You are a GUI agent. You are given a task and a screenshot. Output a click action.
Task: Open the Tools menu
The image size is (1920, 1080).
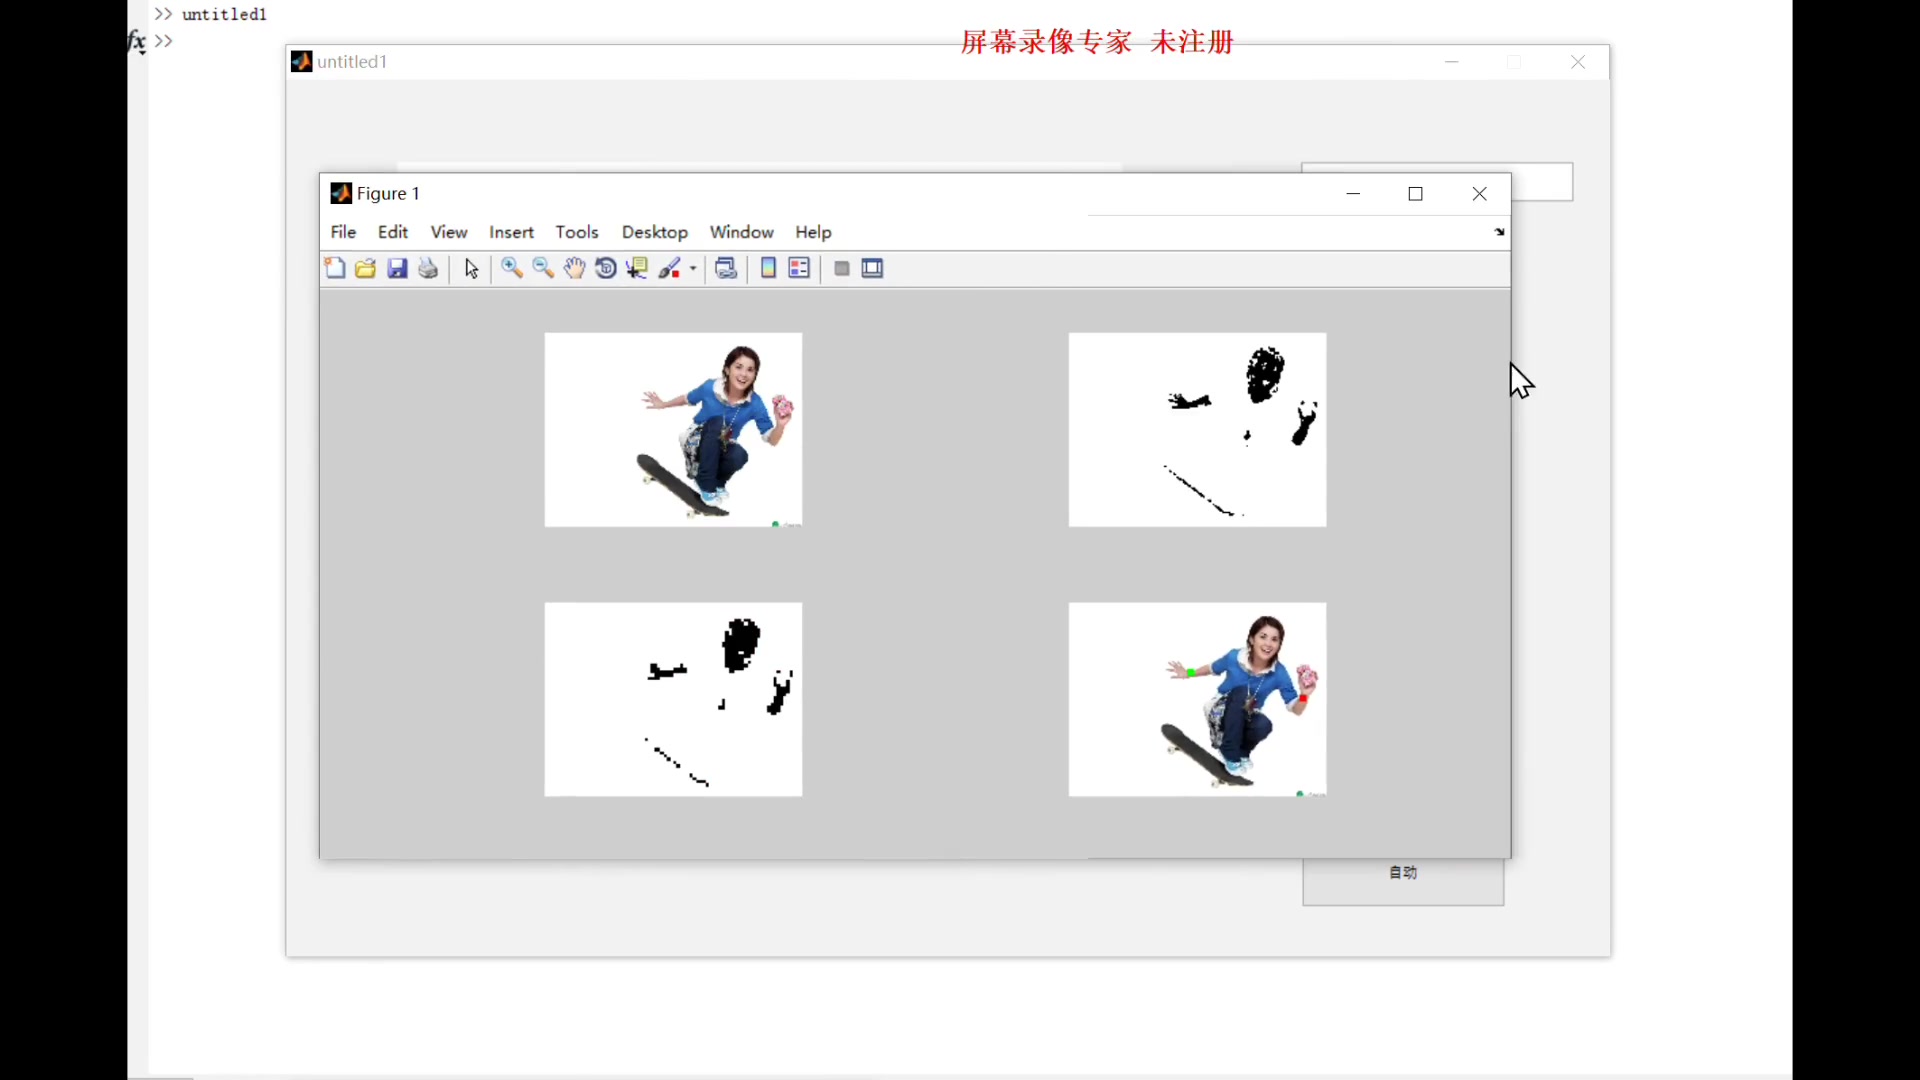pos(577,232)
